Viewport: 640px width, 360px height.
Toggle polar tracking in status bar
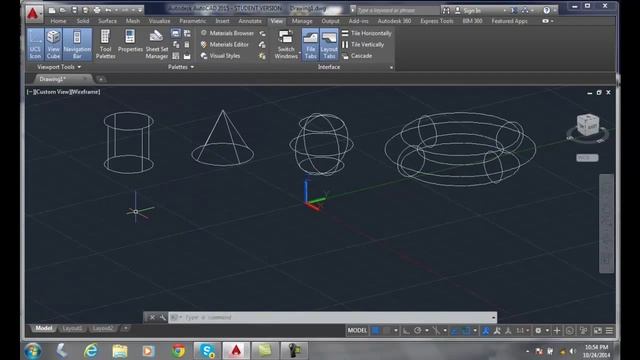click(418, 331)
